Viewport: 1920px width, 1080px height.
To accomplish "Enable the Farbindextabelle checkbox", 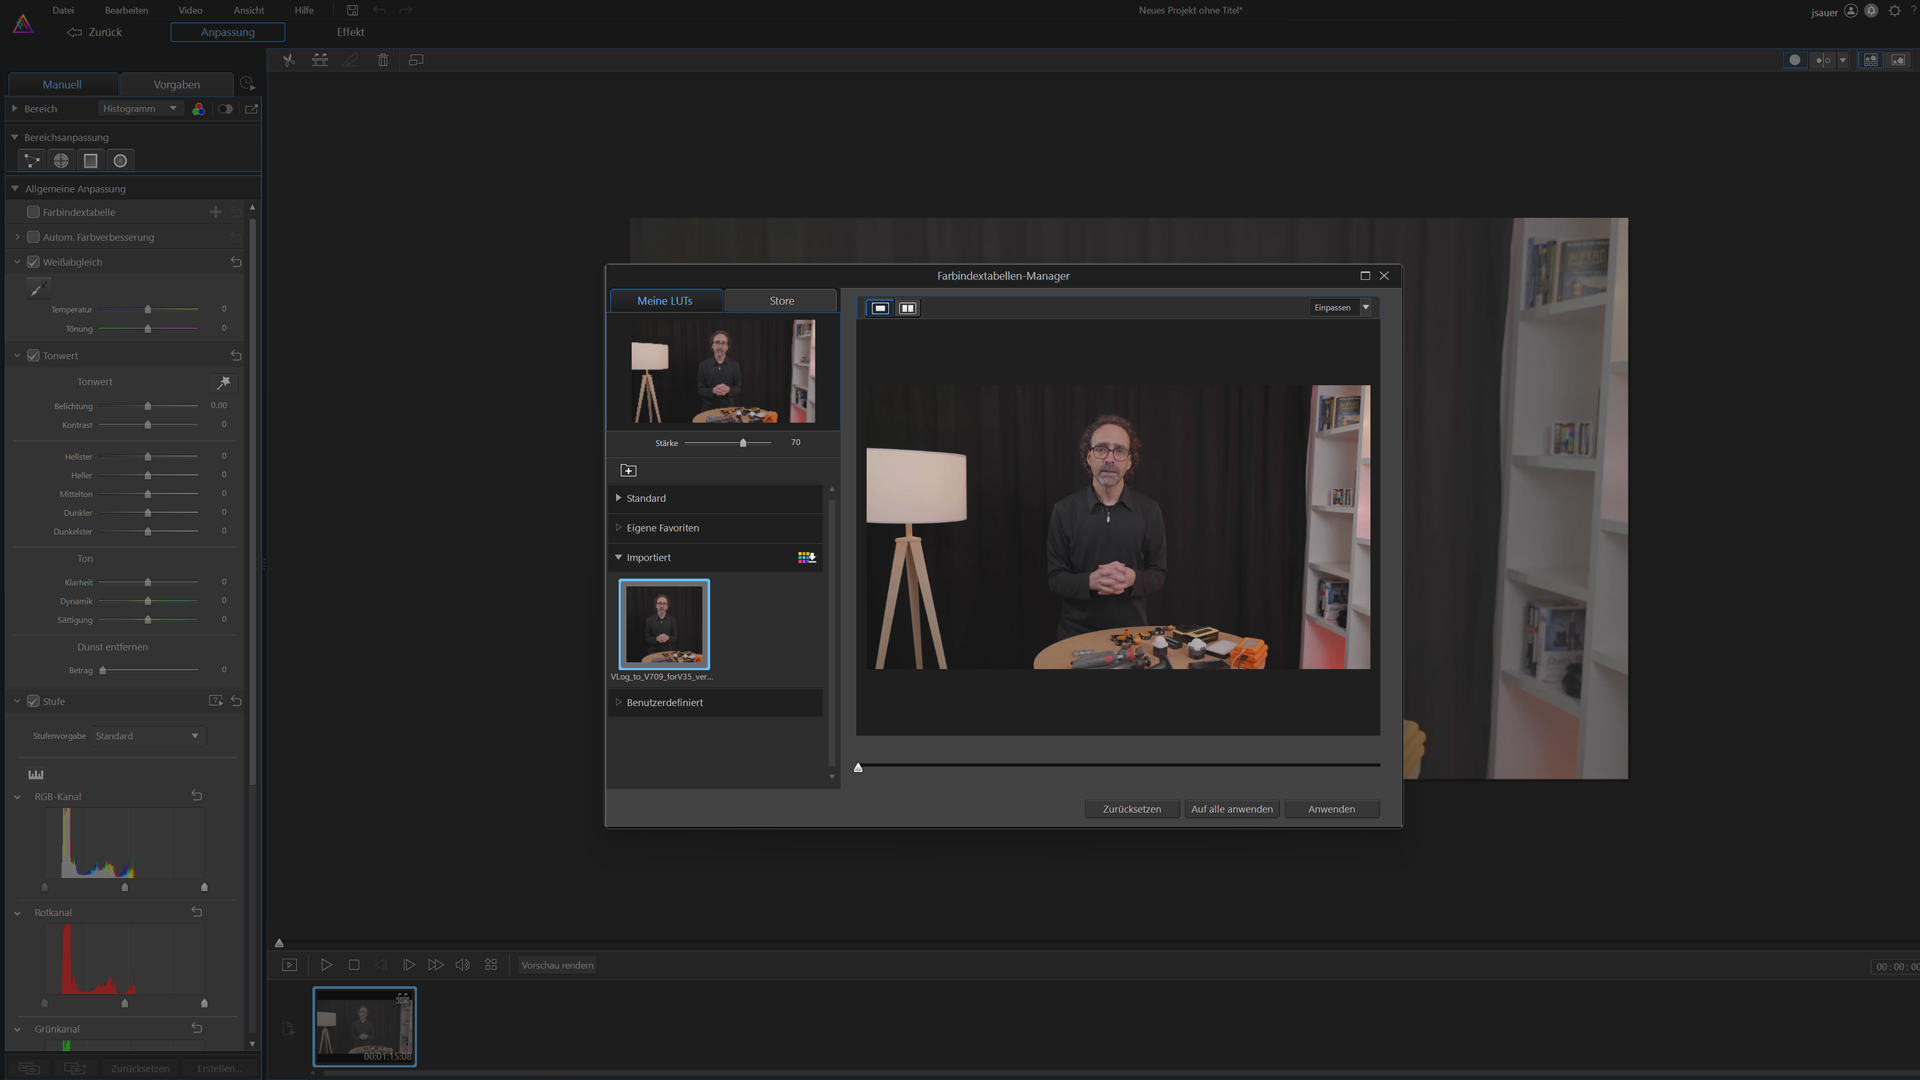I will pyautogui.click(x=33, y=212).
